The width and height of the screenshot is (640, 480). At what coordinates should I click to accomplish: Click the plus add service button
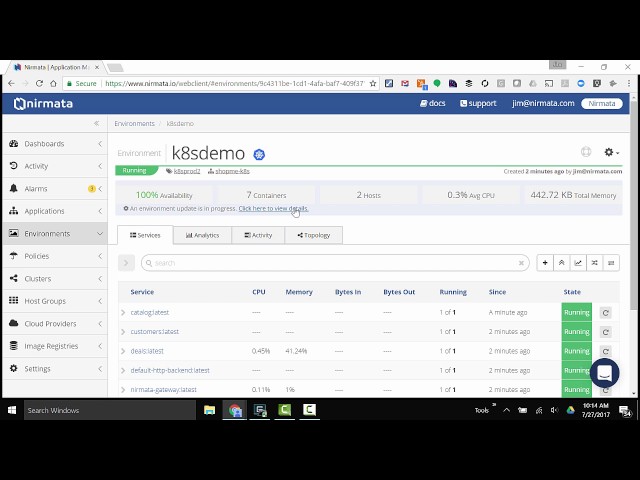[x=545, y=263]
